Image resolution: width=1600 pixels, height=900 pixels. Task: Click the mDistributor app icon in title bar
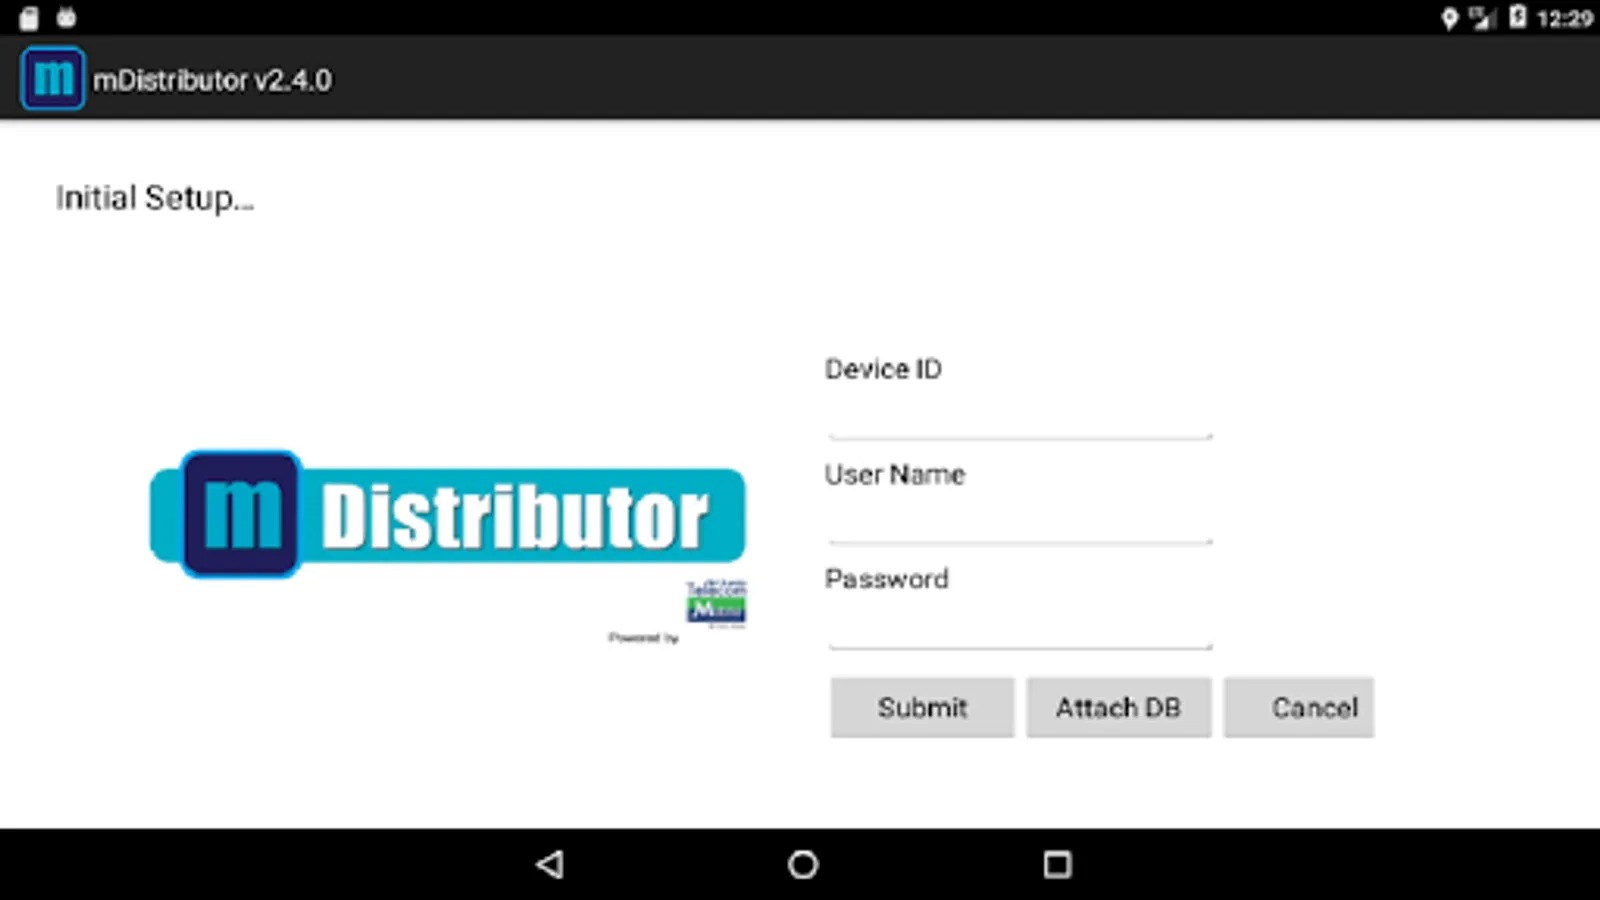53,78
